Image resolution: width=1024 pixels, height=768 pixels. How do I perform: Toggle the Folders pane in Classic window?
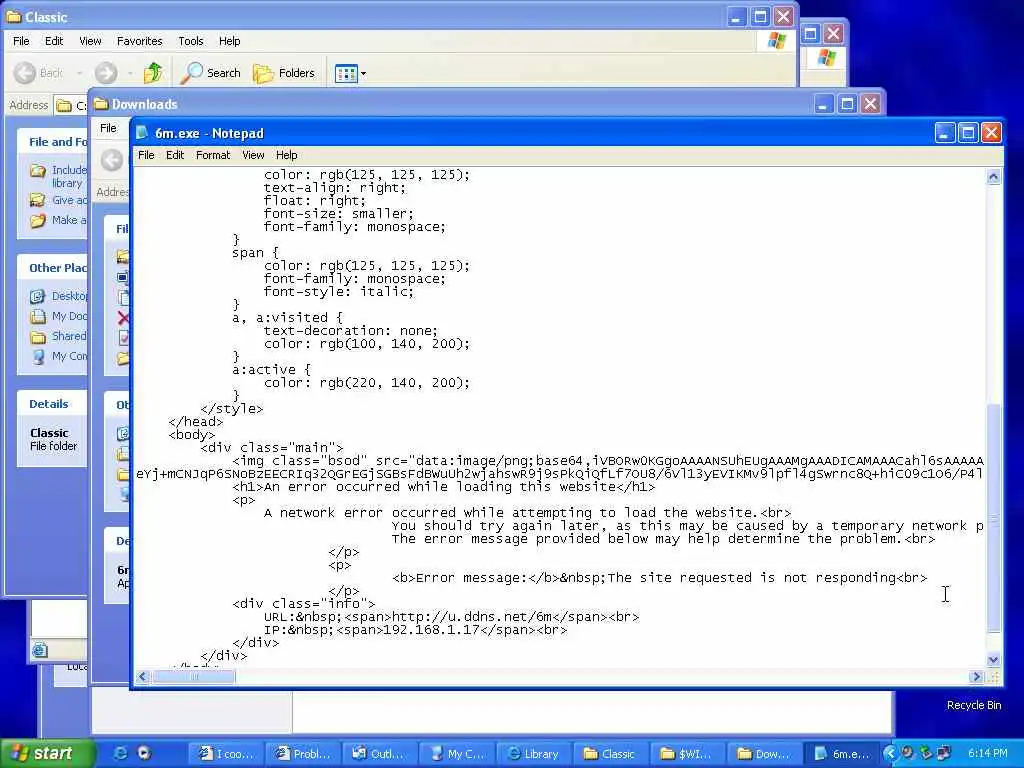pyautogui.click(x=284, y=72)
